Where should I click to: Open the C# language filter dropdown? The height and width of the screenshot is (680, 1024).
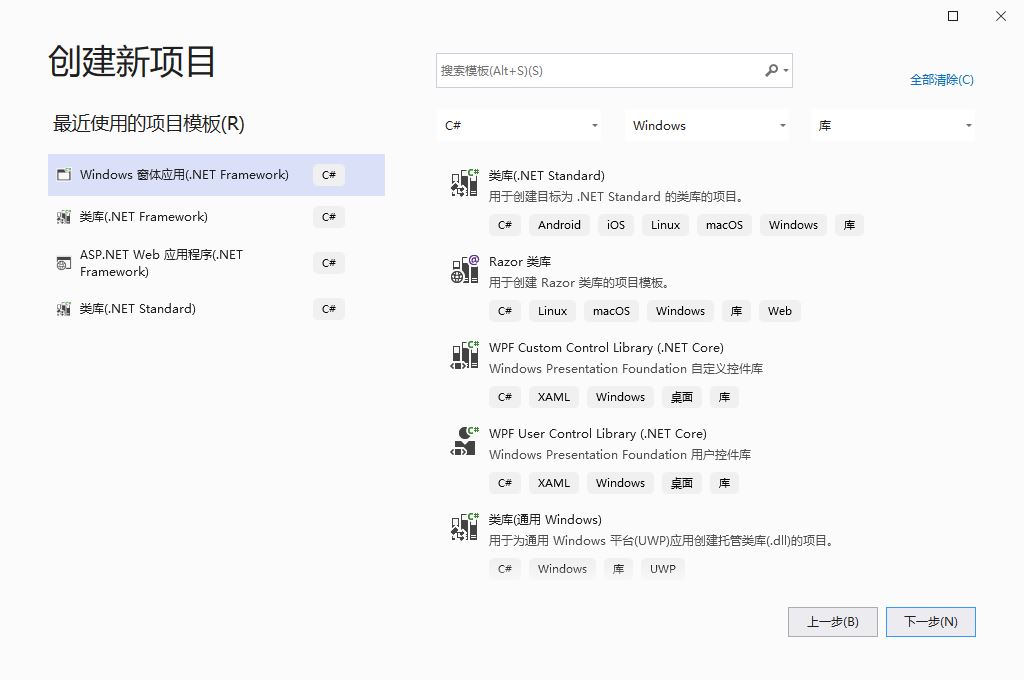tap(519, 125)
